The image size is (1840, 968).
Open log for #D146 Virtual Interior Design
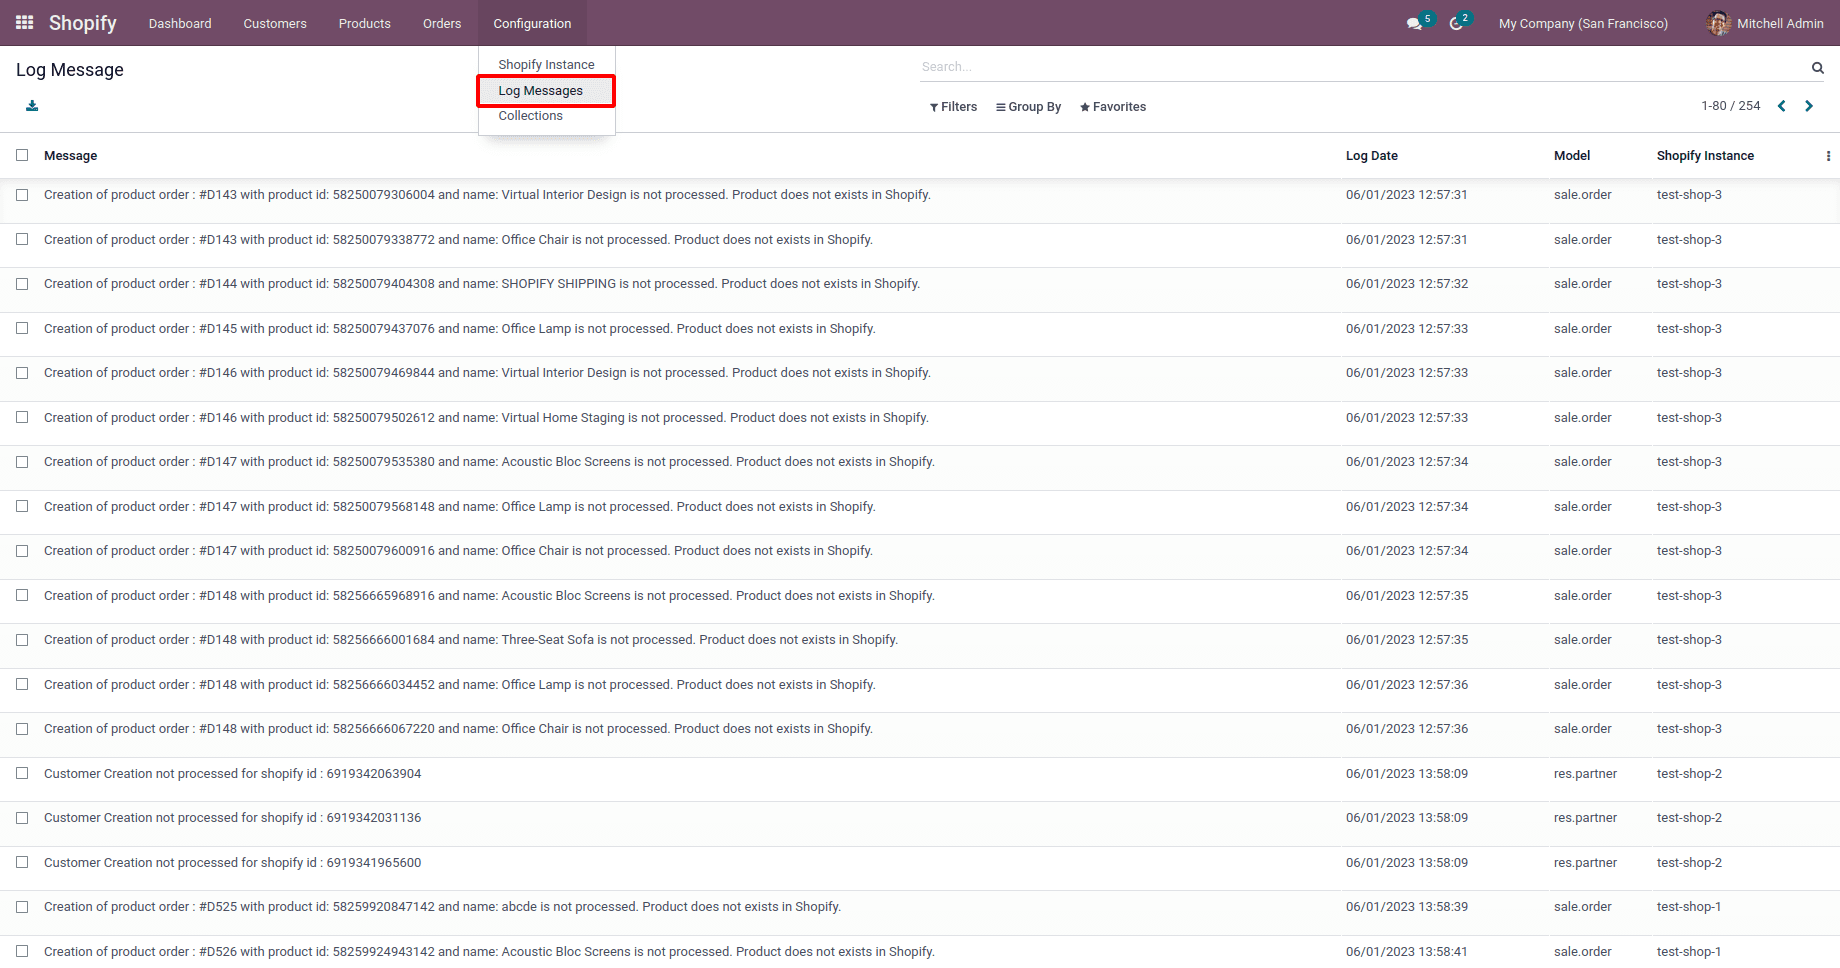tap(487, 373)
